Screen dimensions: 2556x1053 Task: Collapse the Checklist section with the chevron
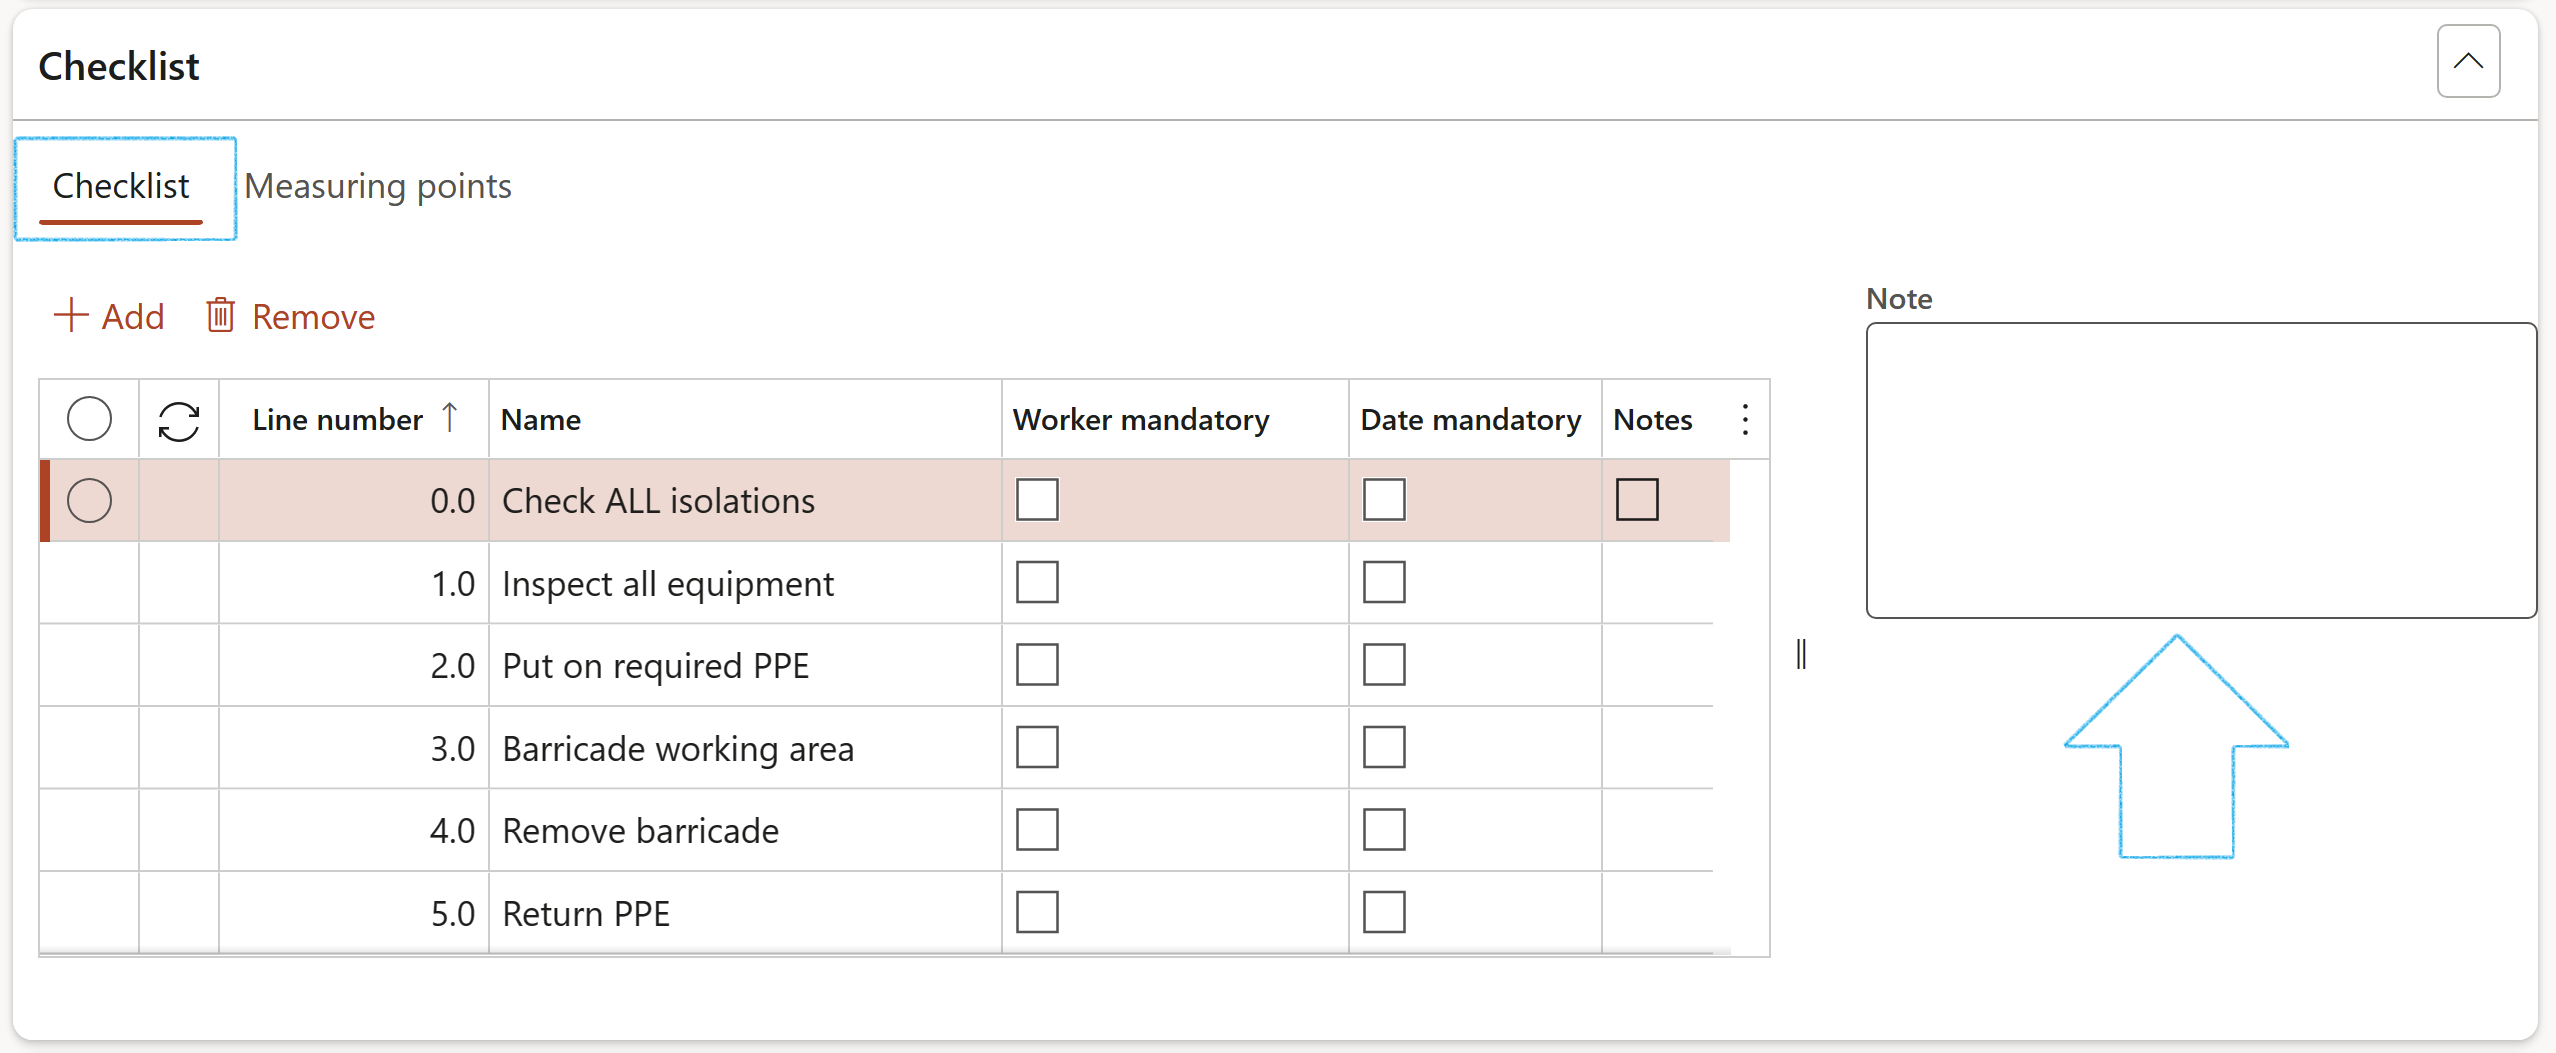(2468, 61)
